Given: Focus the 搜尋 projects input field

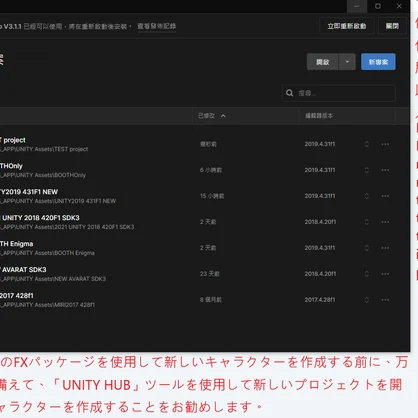Looking at the screenshot, I should 339,93.
